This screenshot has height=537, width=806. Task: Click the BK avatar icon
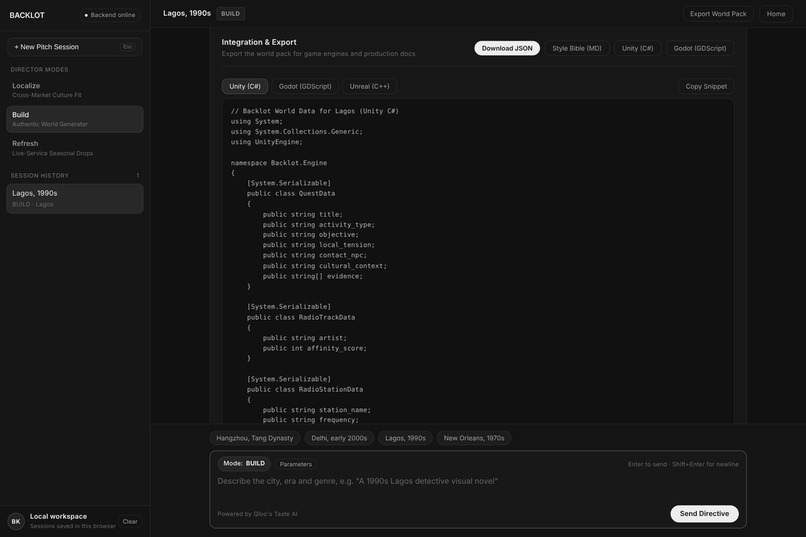click(x=16, y=521)
